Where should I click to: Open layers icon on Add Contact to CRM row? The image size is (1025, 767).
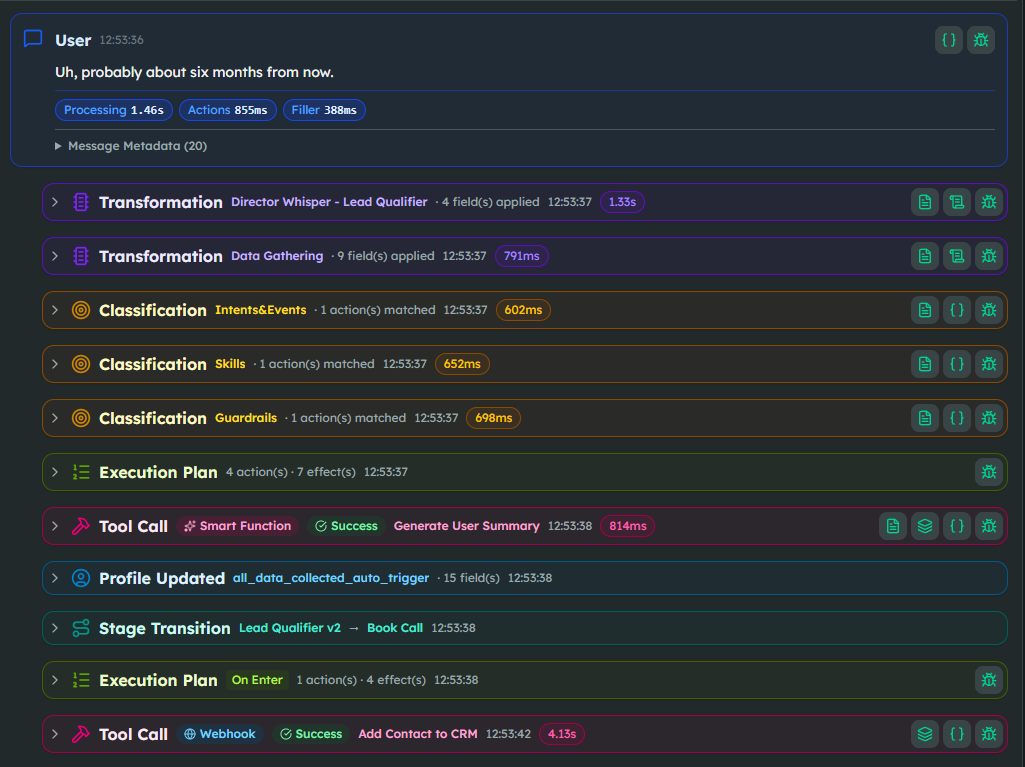[x=924, y=734]
